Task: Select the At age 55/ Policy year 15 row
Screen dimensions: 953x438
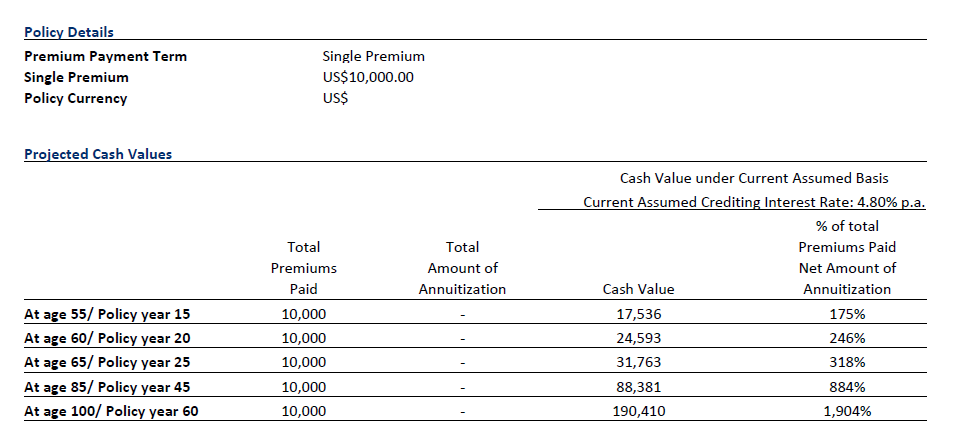Action: tap(475, 314)
